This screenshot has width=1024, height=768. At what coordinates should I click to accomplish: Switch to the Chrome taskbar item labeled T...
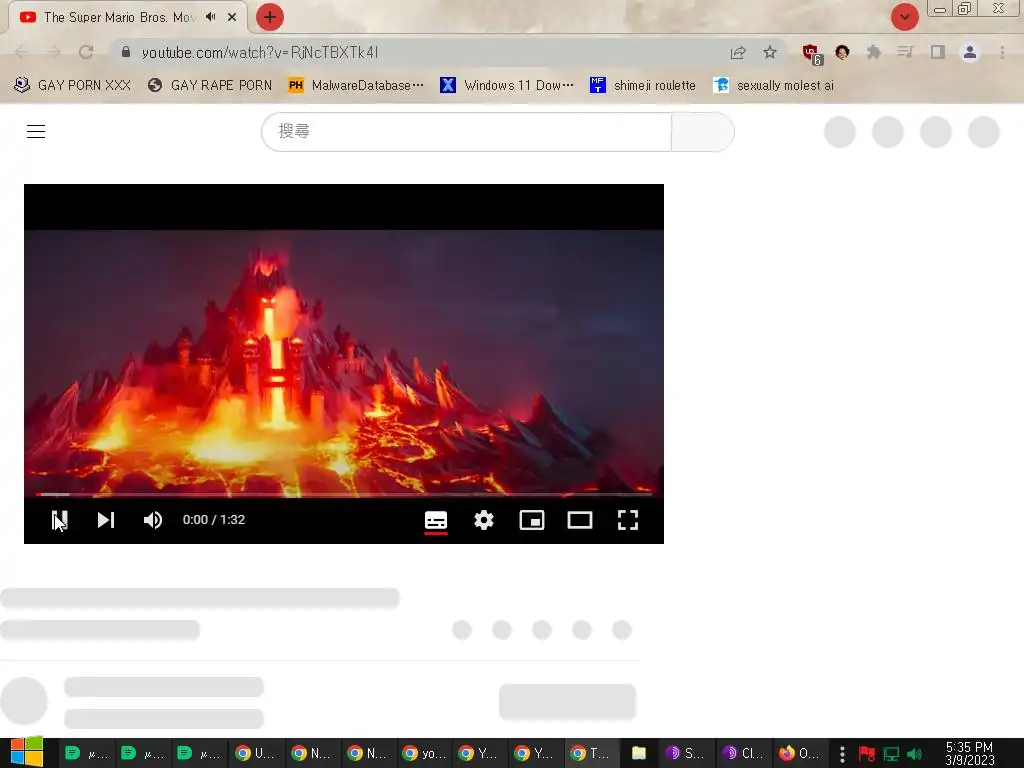coord(591,754)
